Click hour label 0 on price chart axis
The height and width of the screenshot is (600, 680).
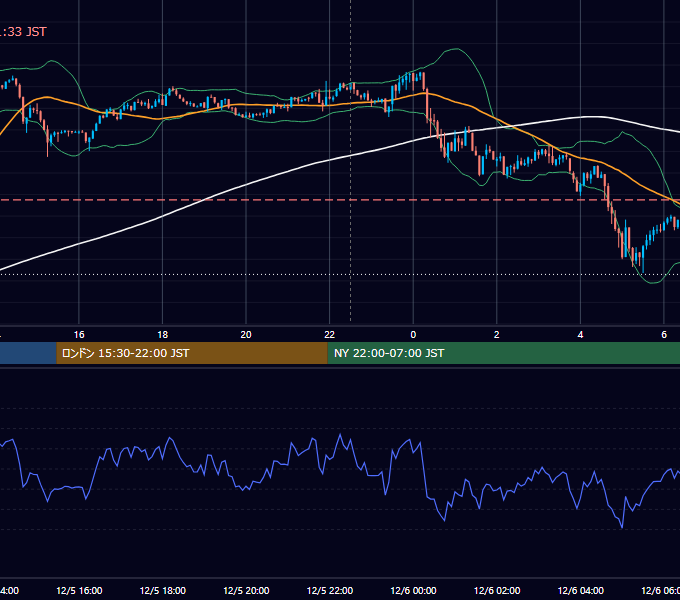click(413, 335)
